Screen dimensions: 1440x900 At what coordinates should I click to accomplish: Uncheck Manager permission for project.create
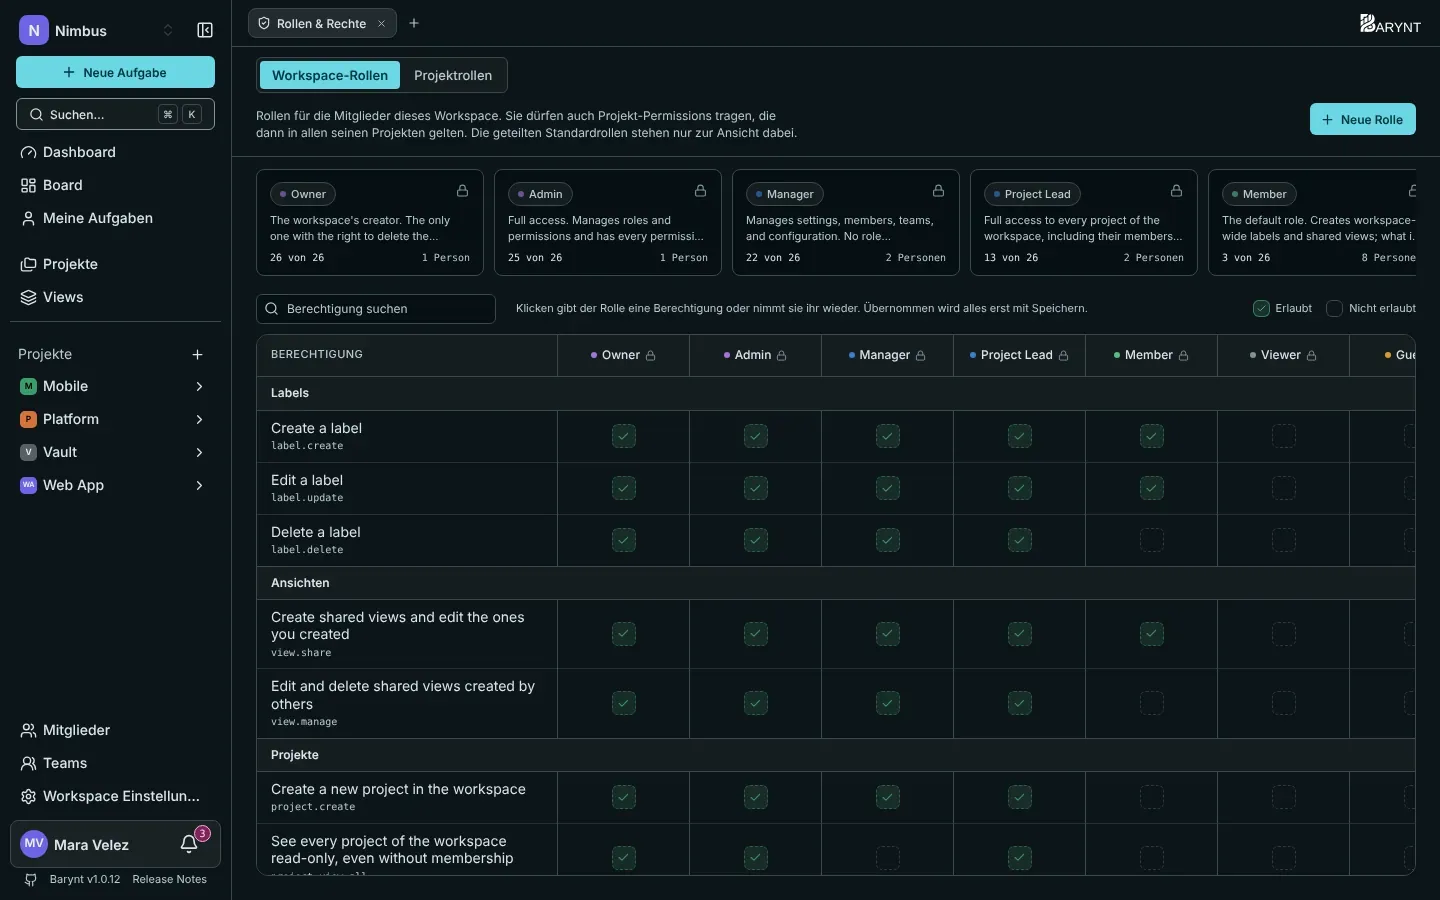888,797
